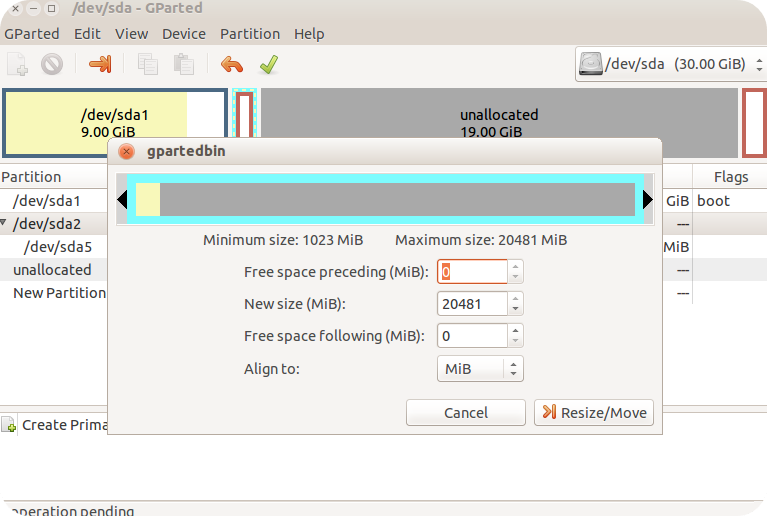Collapse the /dev/sda2 tree row

pyautogui.click(x=4, y=223)
